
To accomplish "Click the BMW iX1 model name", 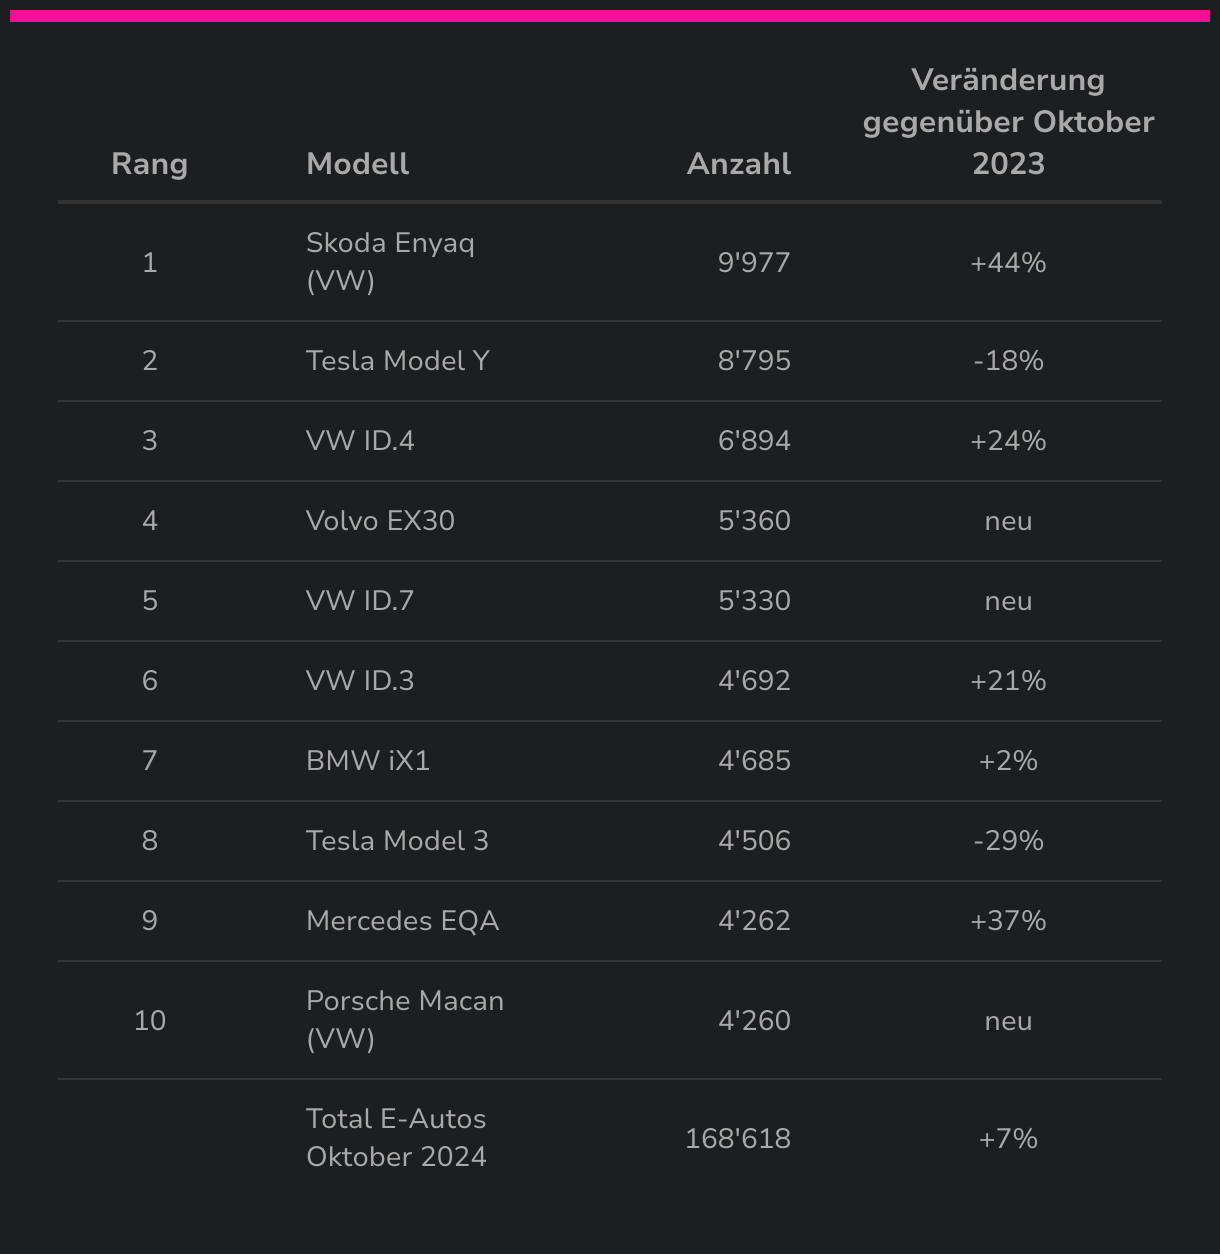I will pyautogui.click(x=368, y=761).
